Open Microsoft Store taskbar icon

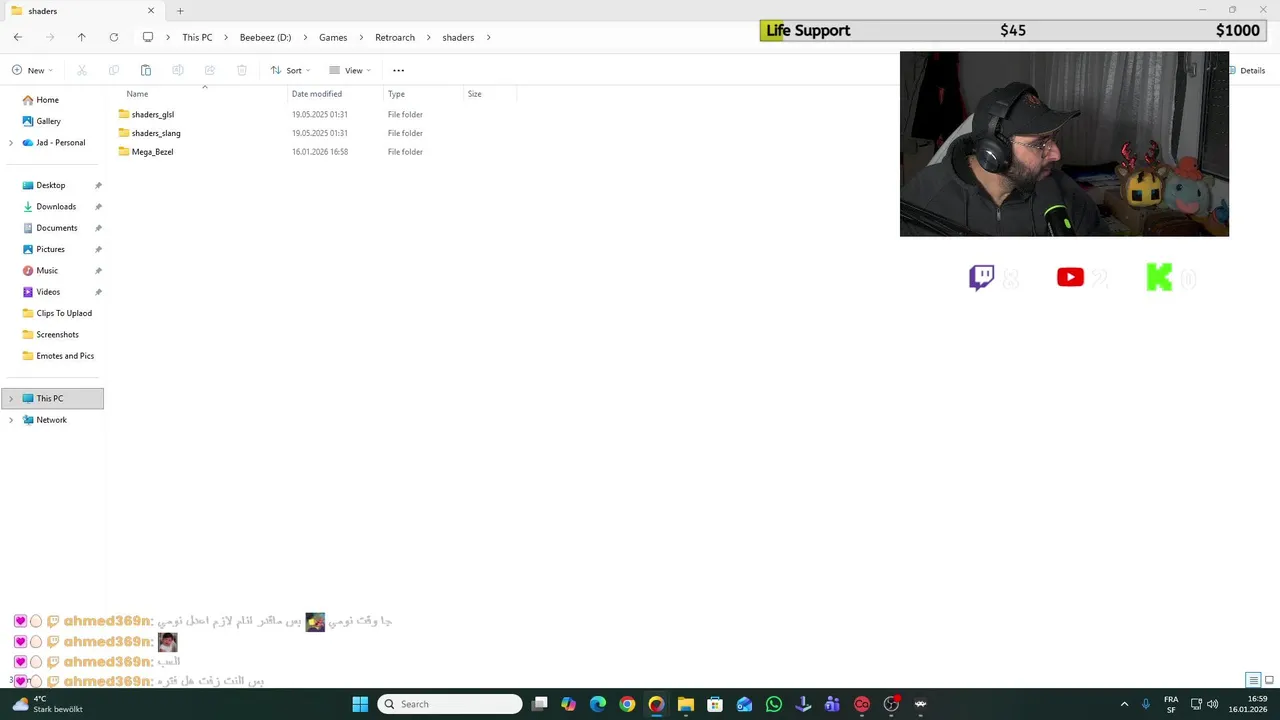[715, 704]
